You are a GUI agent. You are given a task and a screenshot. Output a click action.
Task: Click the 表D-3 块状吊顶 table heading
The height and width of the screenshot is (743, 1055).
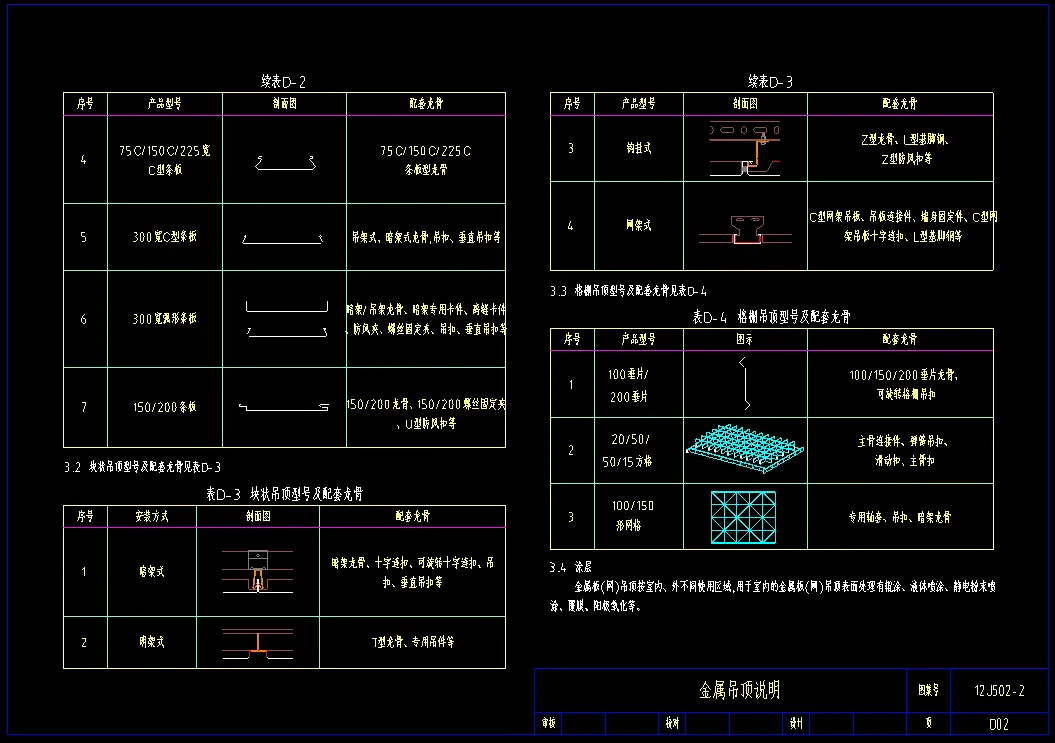tap(284, 493)
